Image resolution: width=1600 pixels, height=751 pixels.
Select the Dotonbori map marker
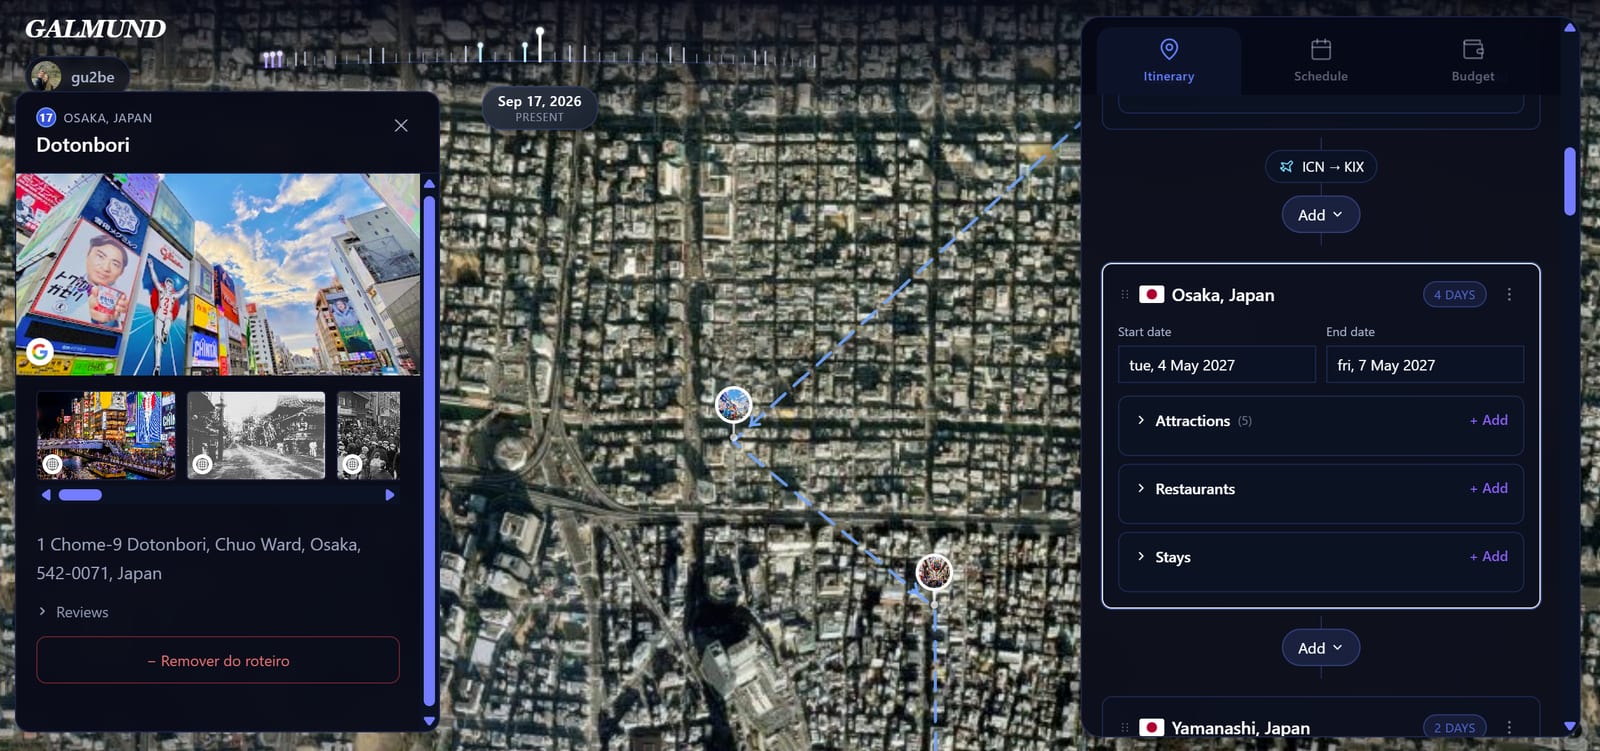(x=734, y=405)
